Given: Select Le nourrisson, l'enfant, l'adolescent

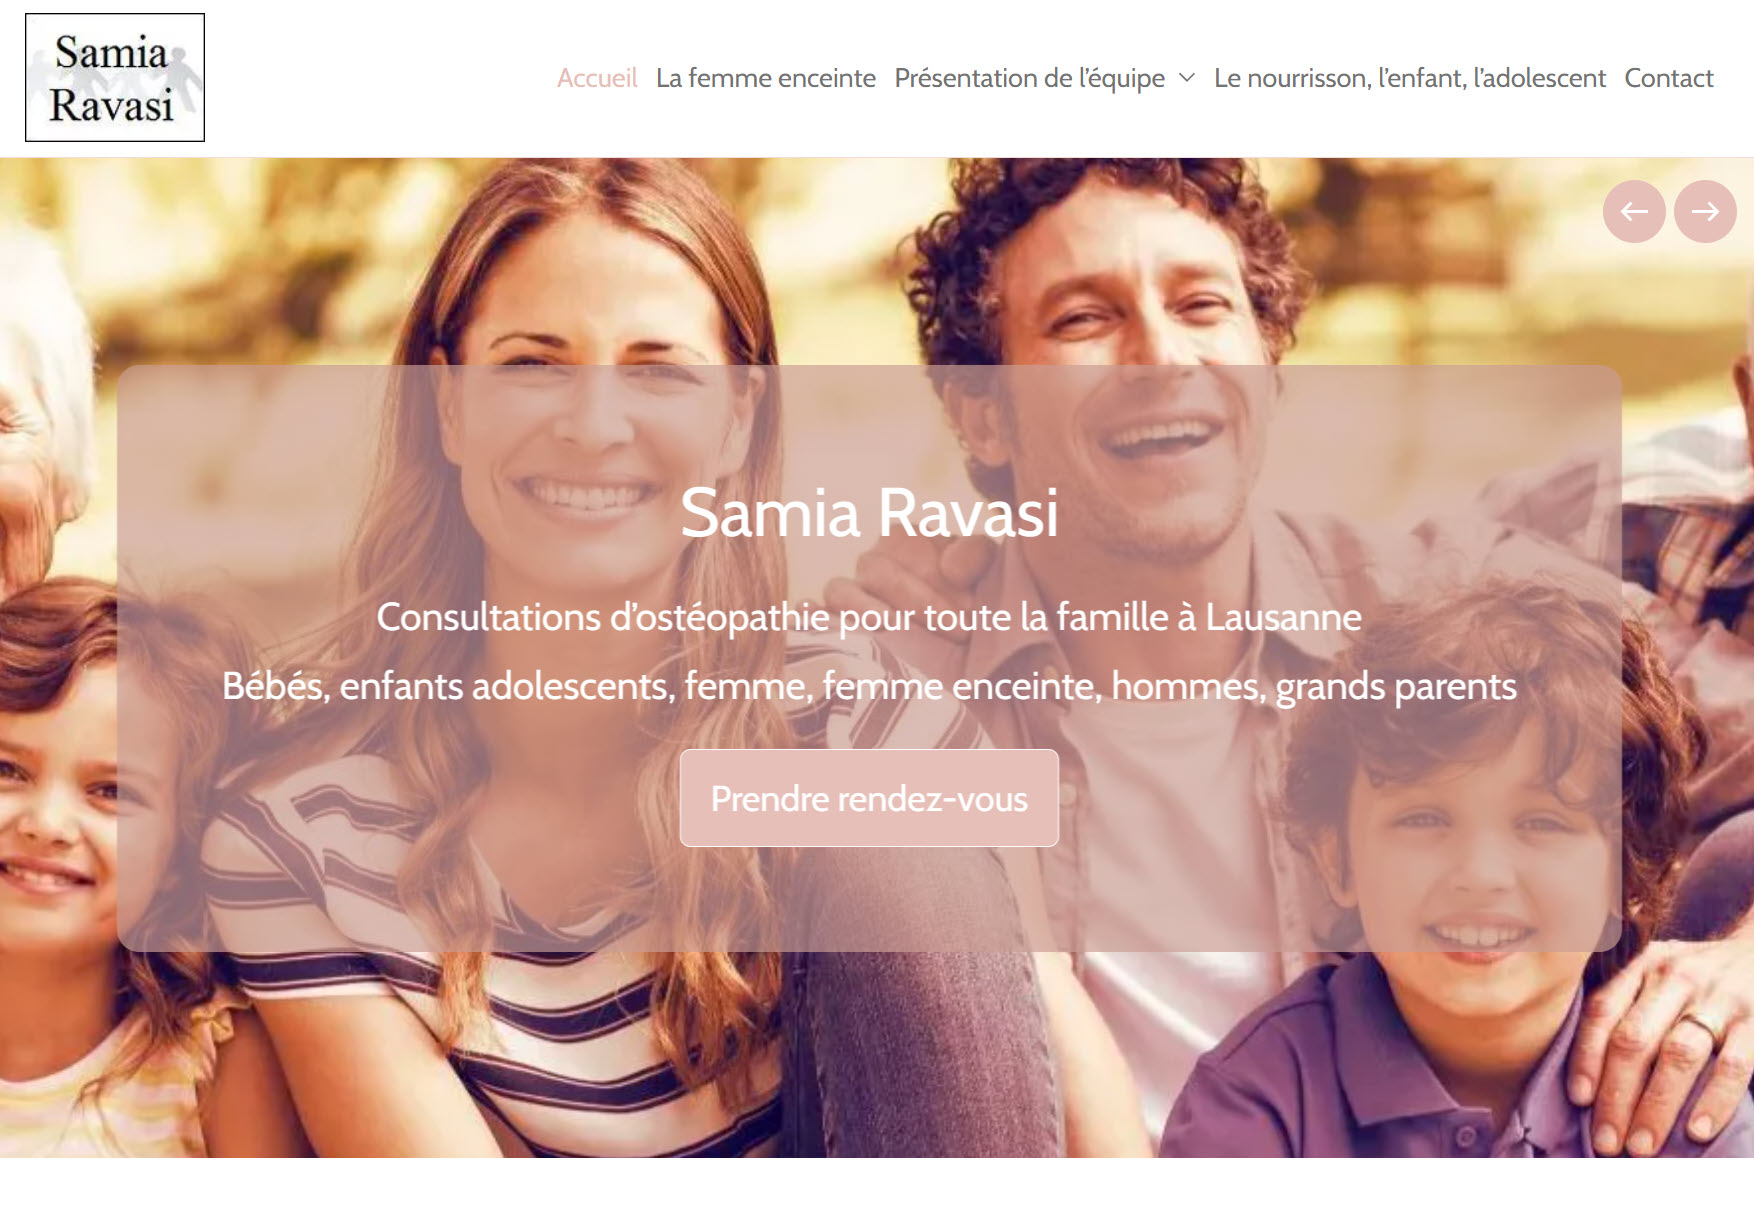Looking at the screenshot, I should point(1409,78).
